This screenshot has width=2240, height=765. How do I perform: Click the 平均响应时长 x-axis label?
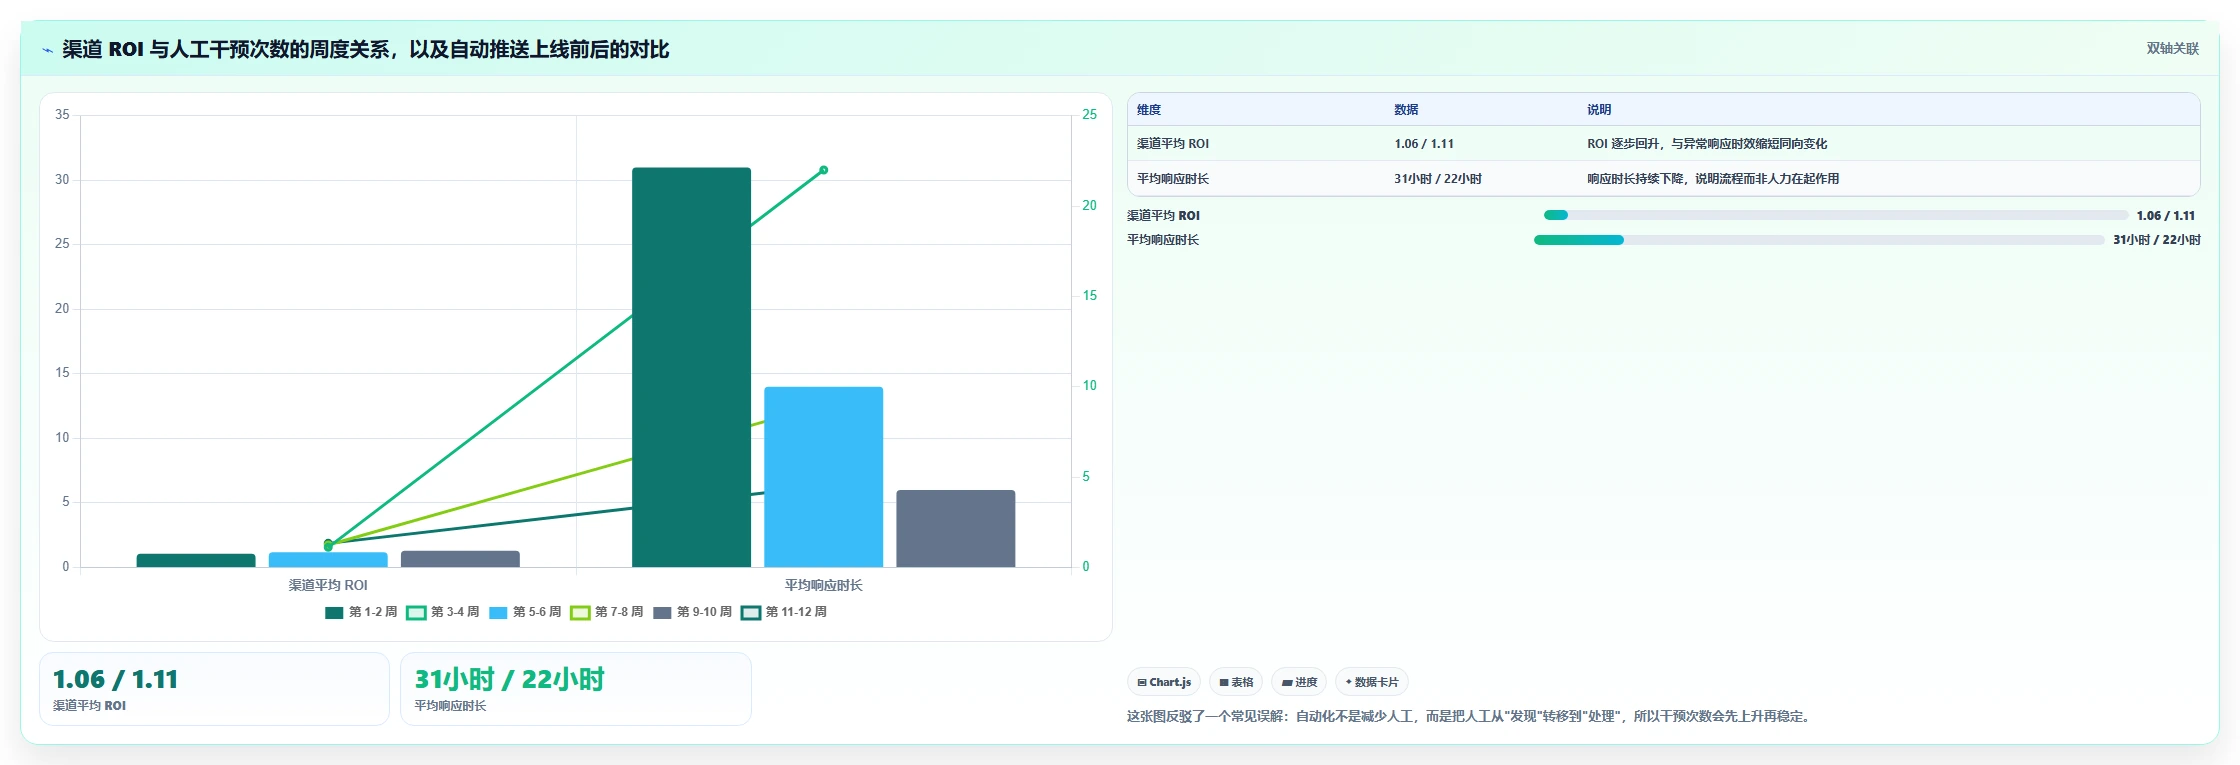823,585
